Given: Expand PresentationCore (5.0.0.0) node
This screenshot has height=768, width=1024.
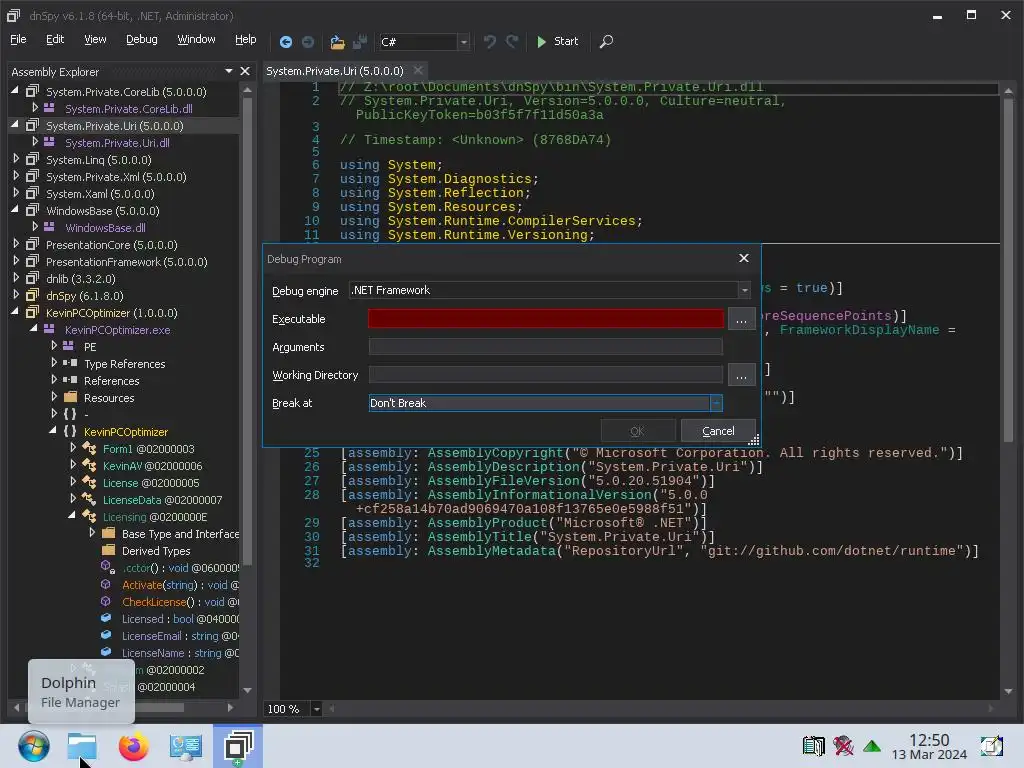Looking at the screenshot, I should [16, 244].
